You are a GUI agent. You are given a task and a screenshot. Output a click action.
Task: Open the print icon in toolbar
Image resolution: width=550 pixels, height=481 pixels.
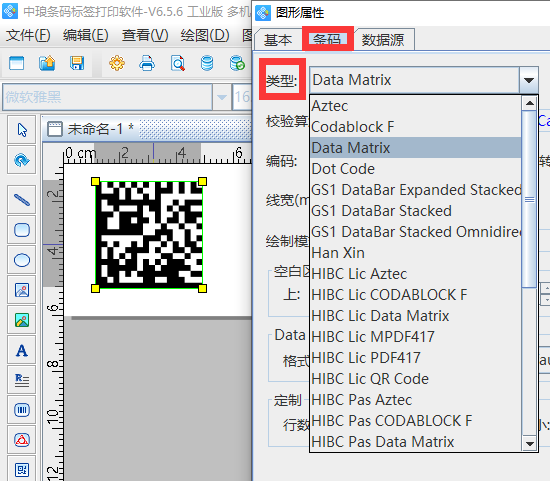[147, 64]
